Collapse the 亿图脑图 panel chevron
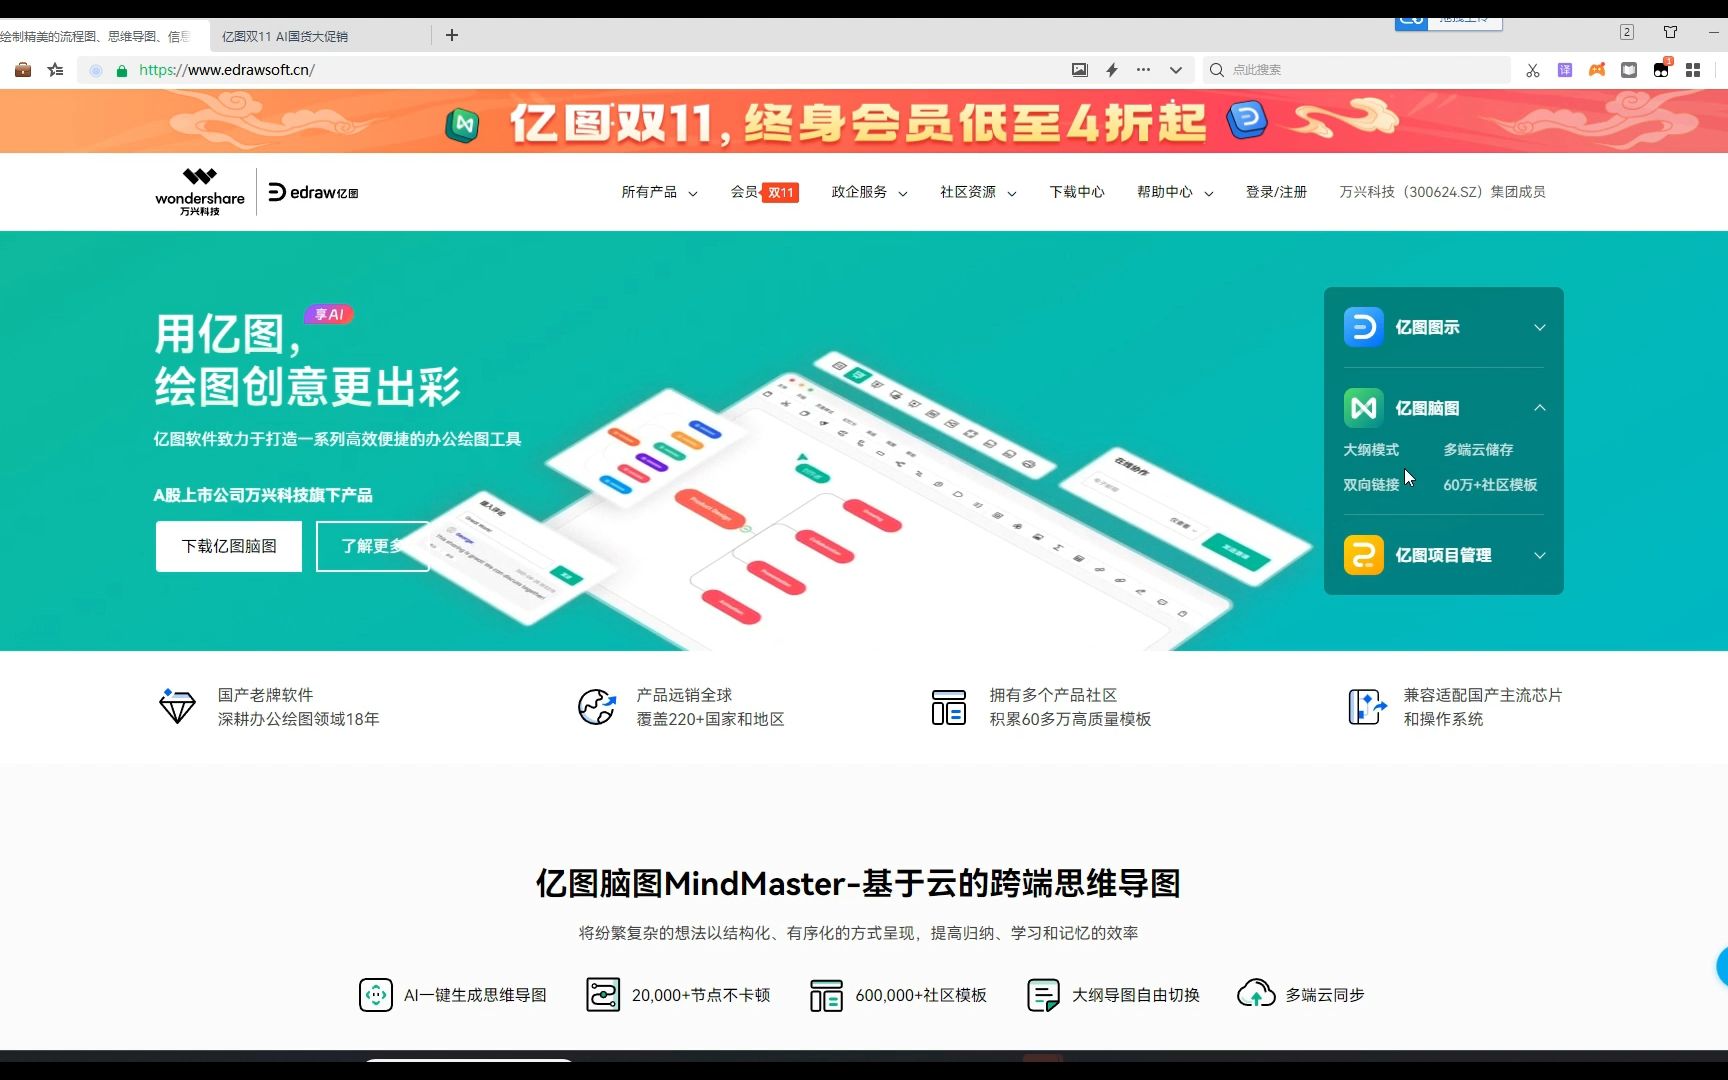The image size is (1728, 1080). (x=1540, y=408)
